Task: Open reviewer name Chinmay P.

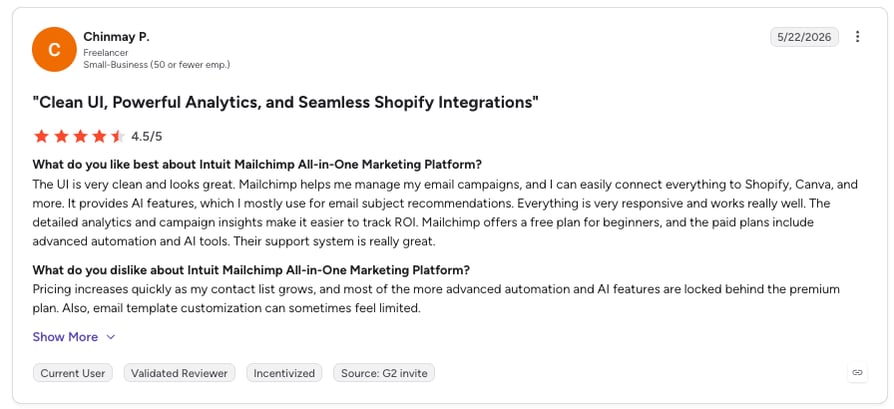Action: point(116,37)
